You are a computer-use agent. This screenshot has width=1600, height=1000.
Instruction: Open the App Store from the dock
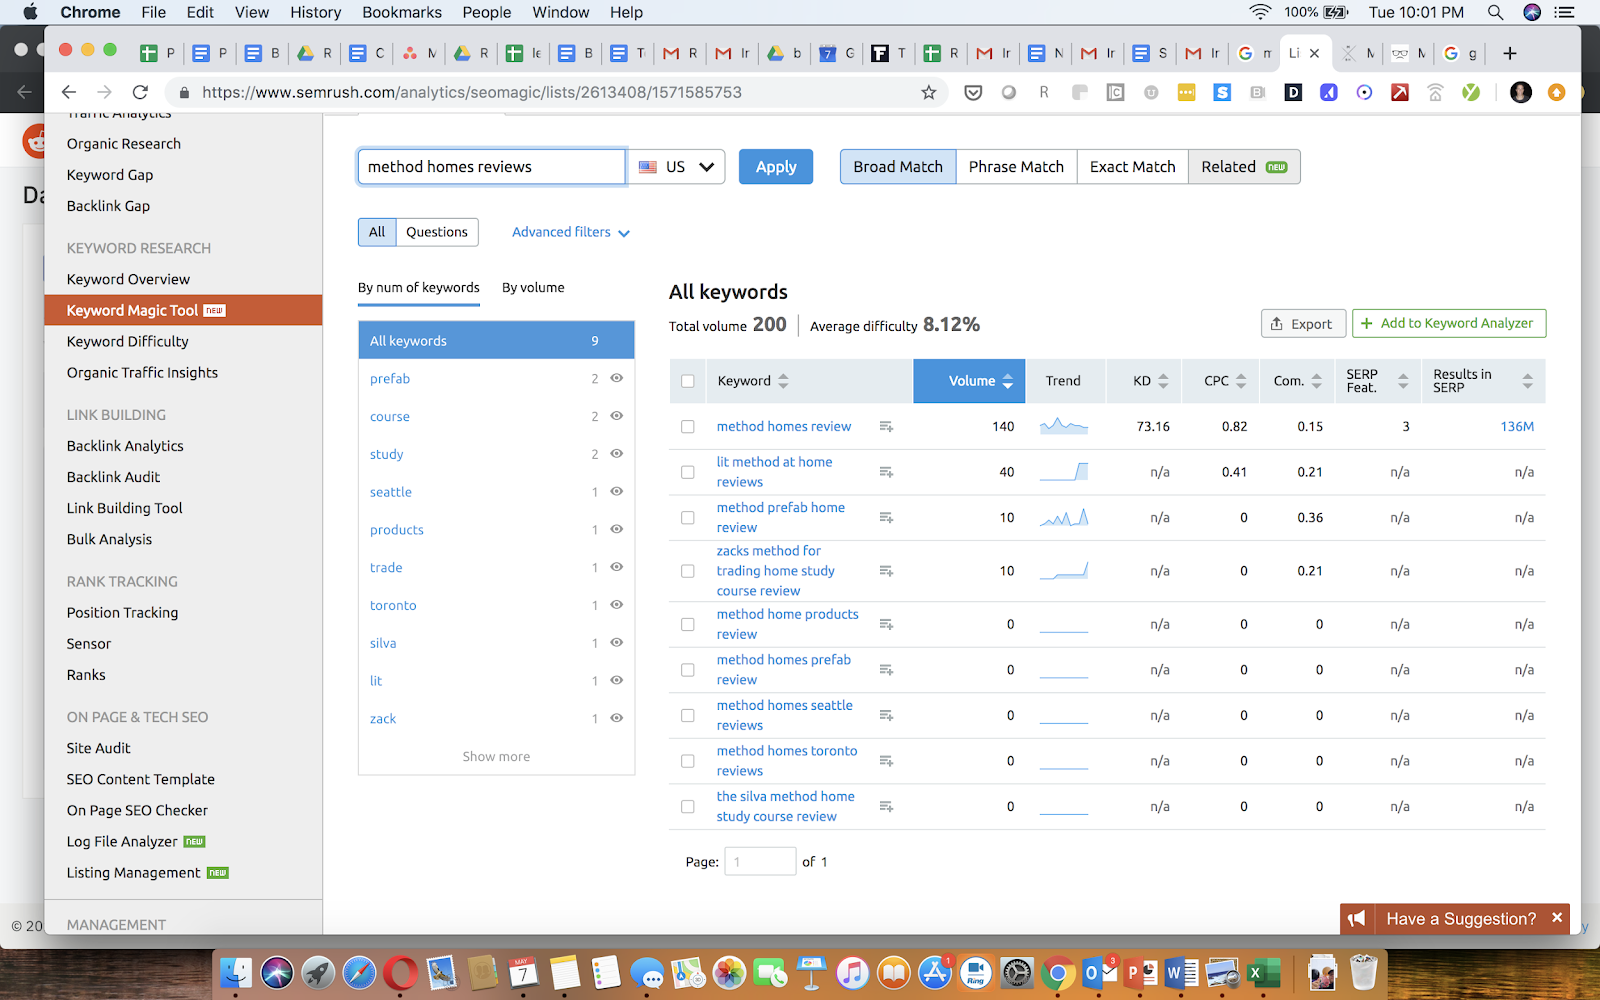coord(935,972)
